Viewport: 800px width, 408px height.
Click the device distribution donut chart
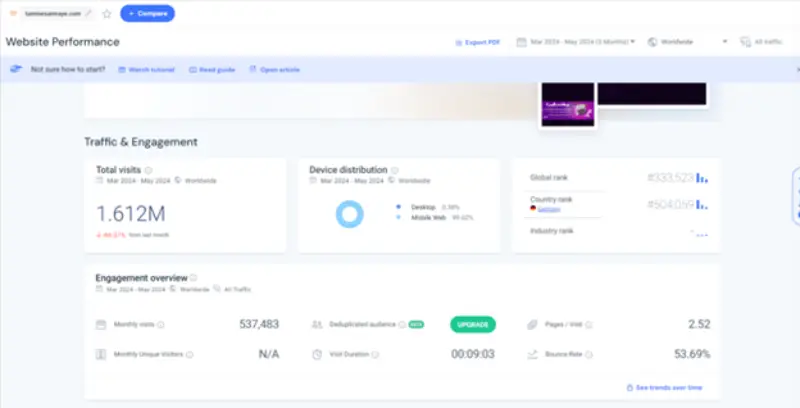tap(349, 214)
